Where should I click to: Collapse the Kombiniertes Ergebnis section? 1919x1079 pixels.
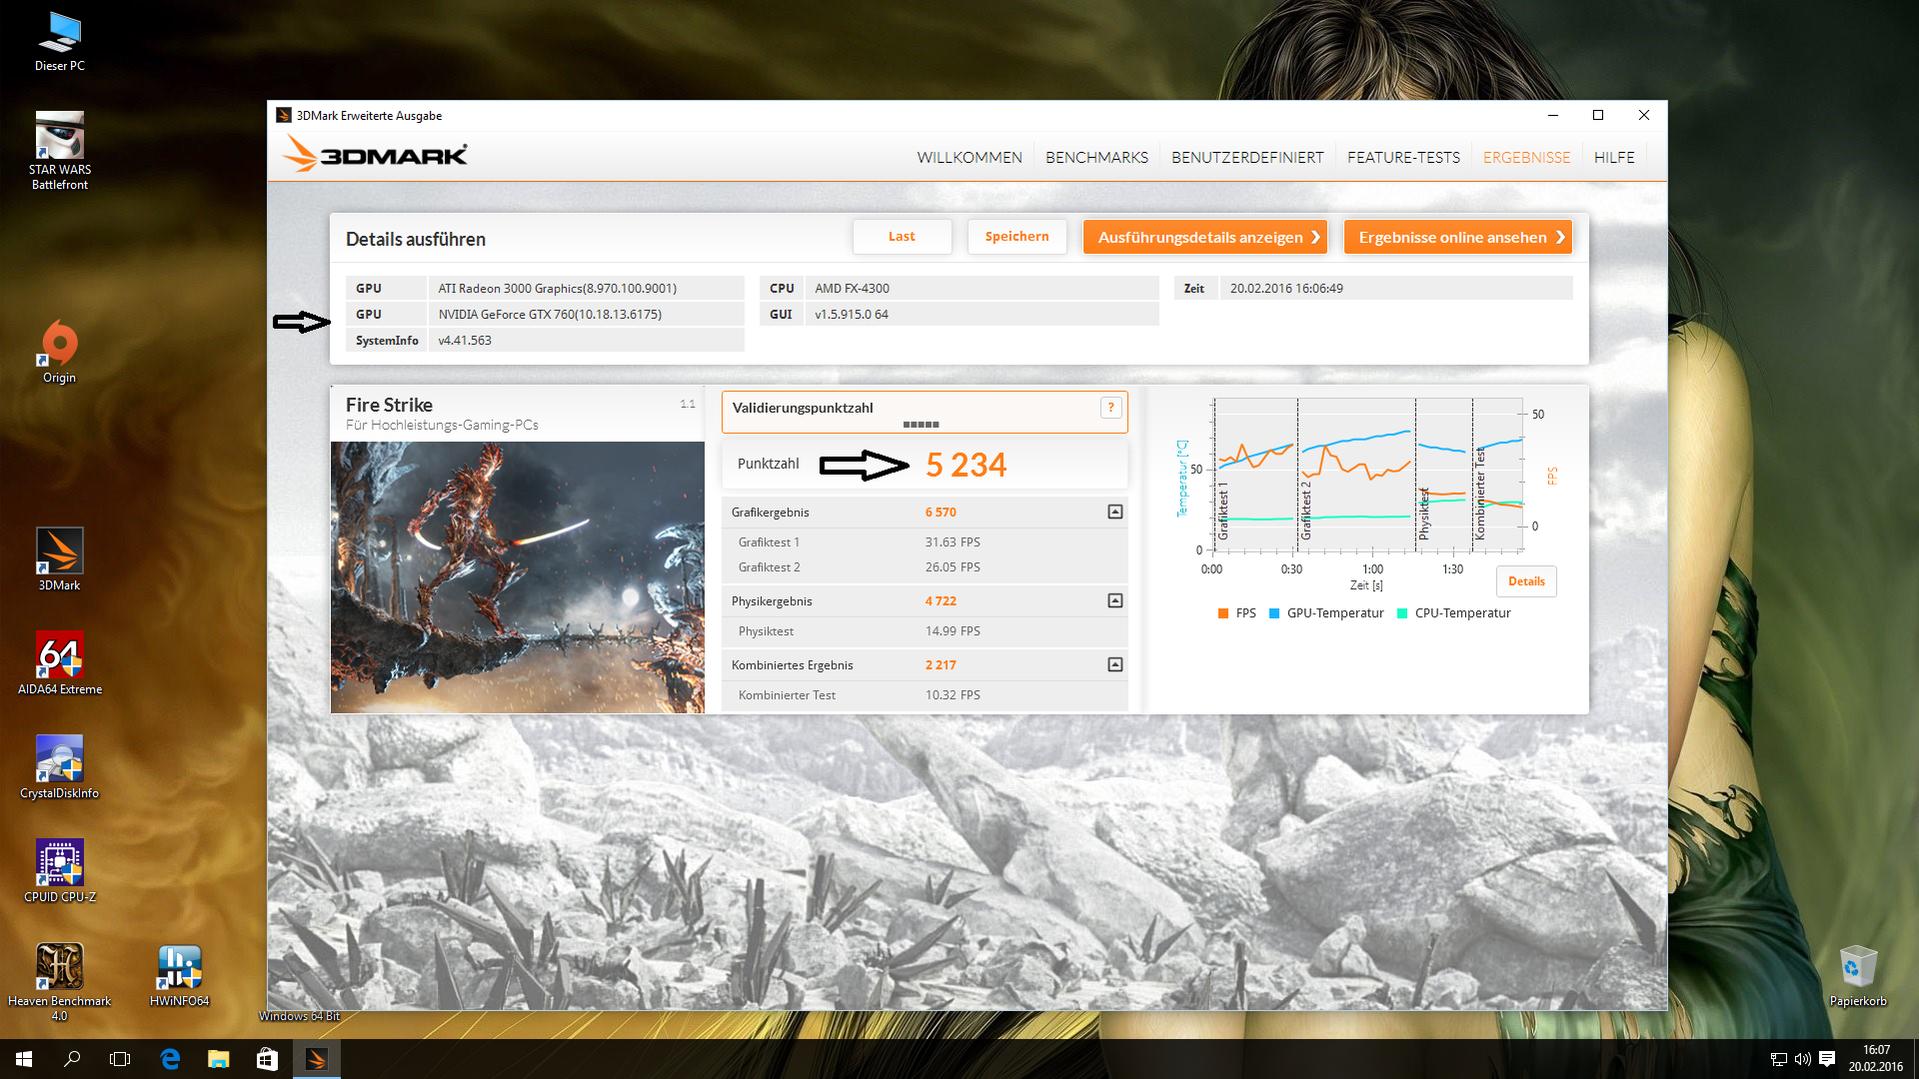point(1115,665)
